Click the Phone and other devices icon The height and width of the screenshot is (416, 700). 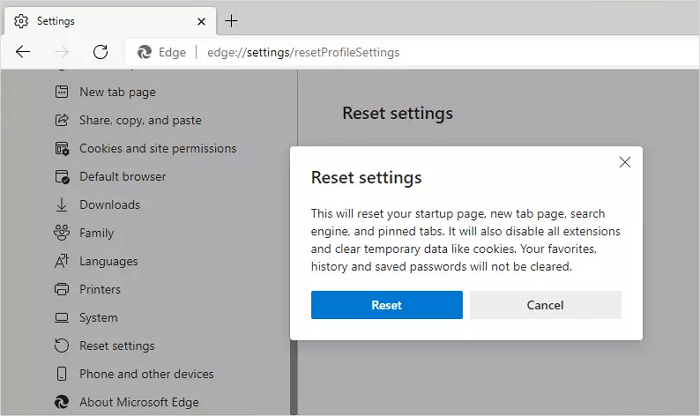(60, 374)
